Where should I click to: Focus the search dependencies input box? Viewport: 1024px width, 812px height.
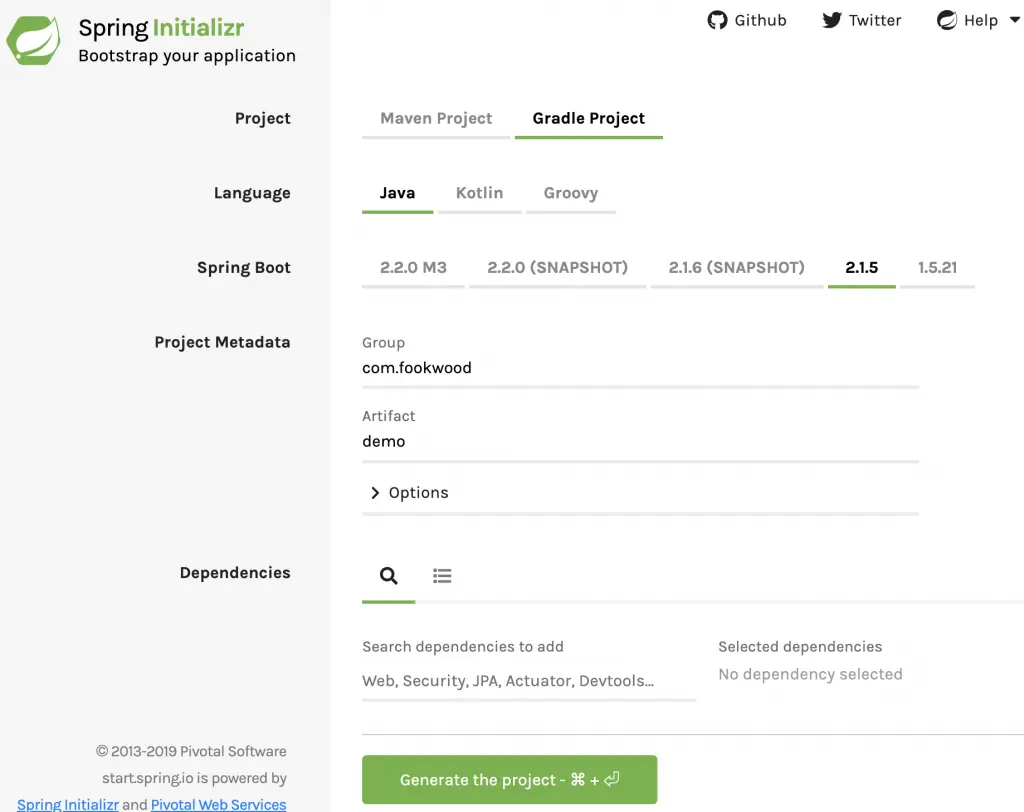[528, 681]
